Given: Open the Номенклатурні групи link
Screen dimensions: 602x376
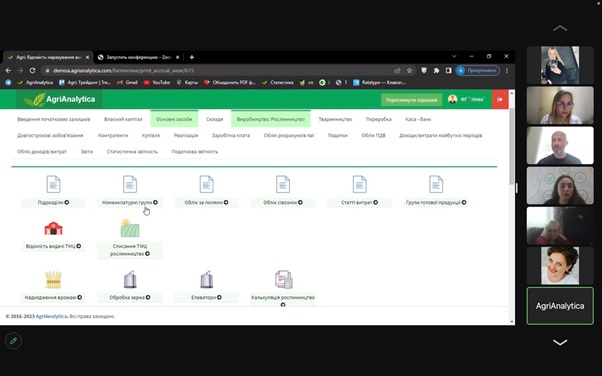Looking at the screenshot, I should pos(130,202).
